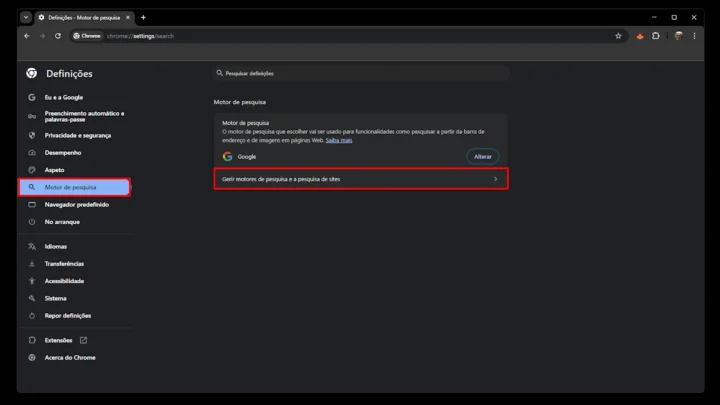Viewport: 720px width, 405px height.
Task: Expand the tab search dropdown arrow
Action: [25, 17]
